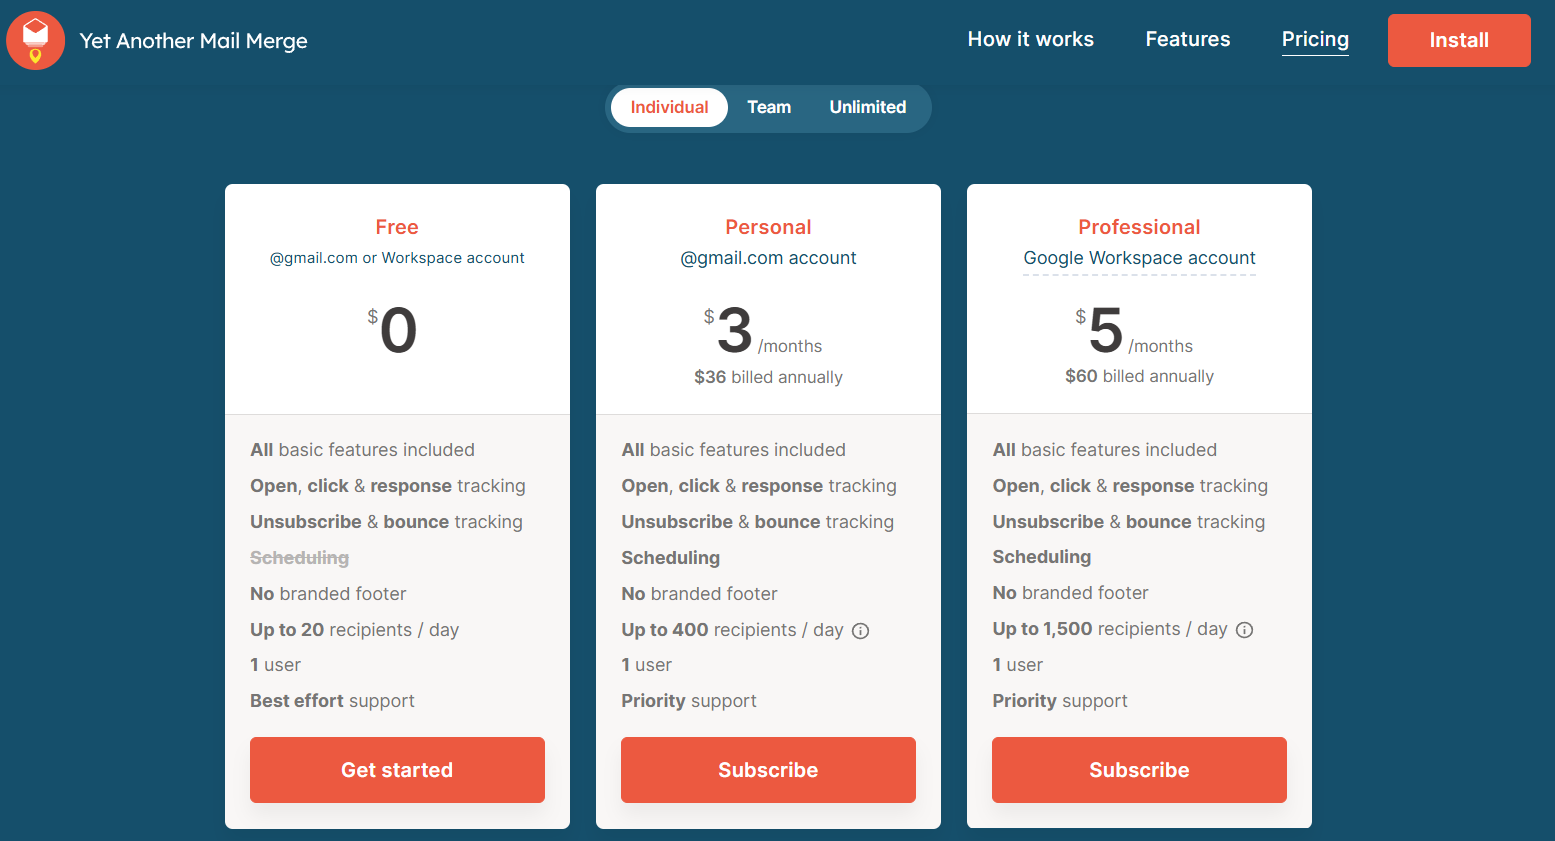Click 'Unsubscribe & bounce tracking' in Personal plan

point(757,522)
